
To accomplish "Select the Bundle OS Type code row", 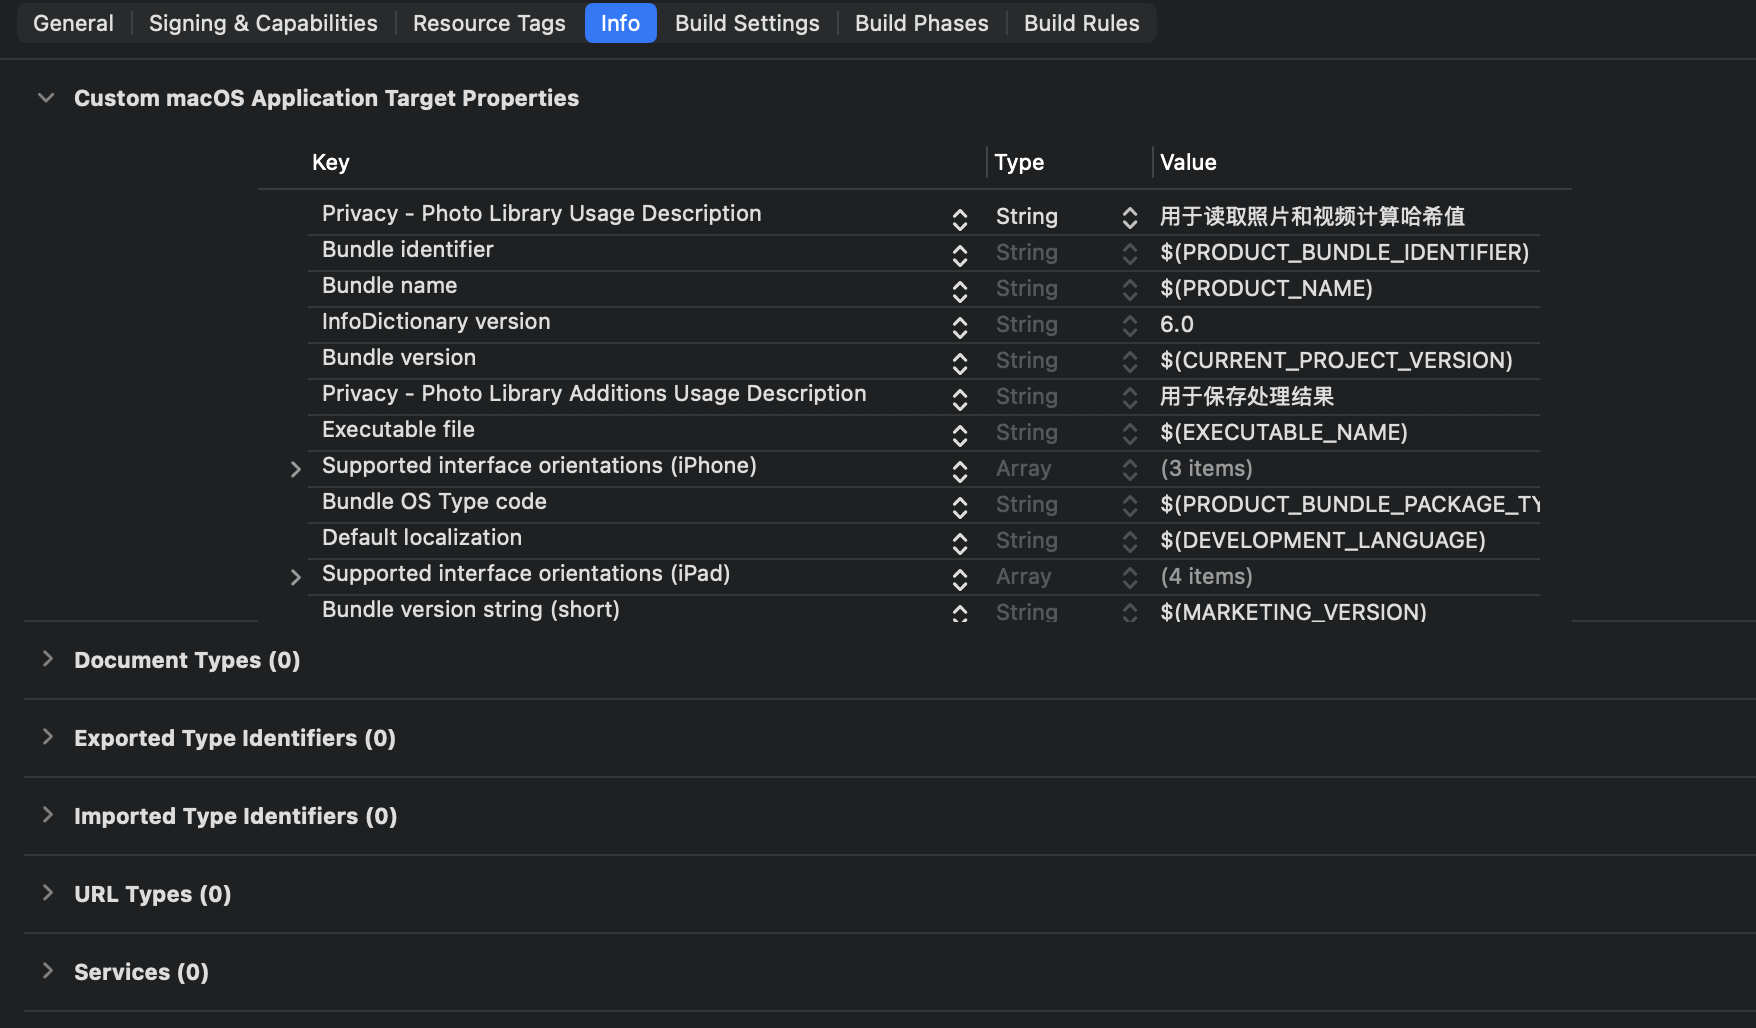I will (434, 502).
